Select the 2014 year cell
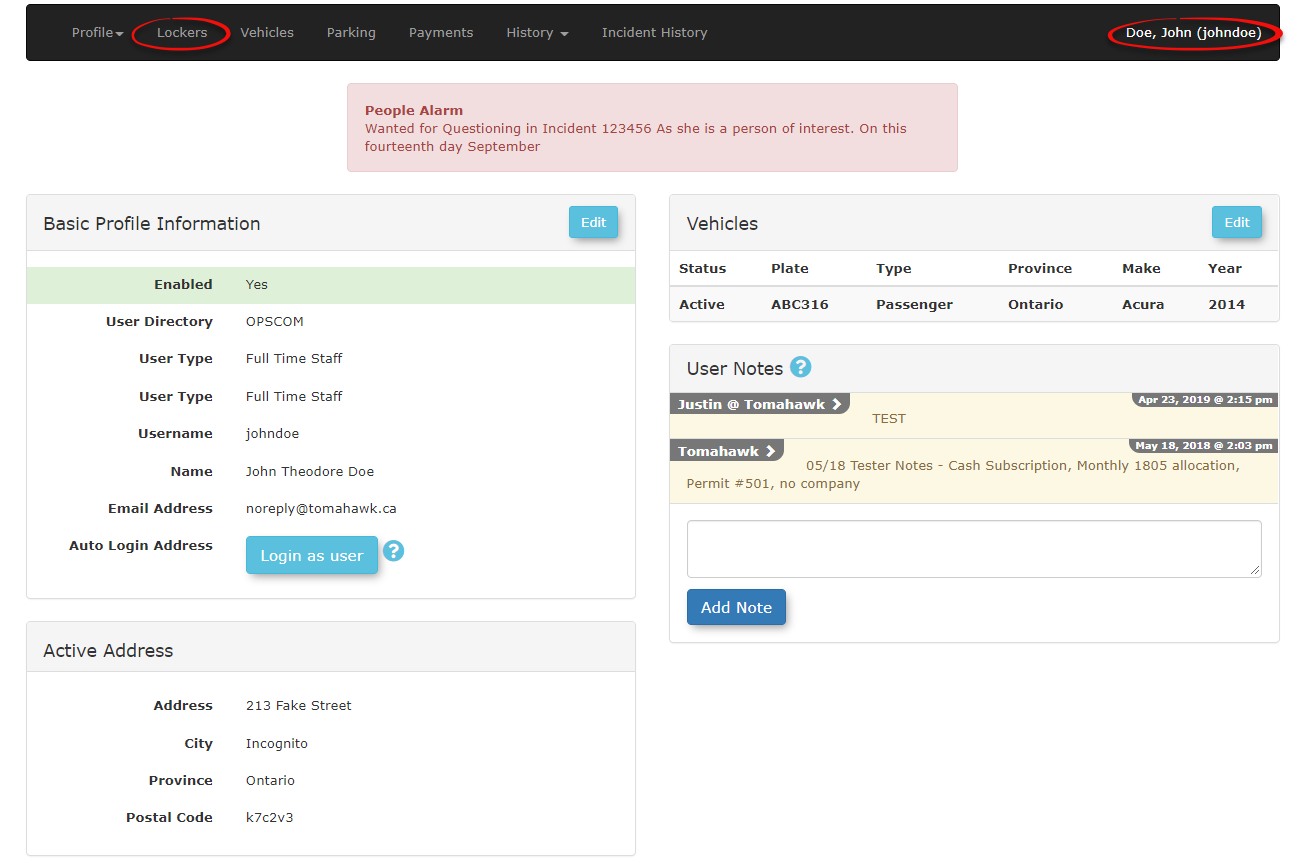1300x863 pixels. [x=1226, y=304]
